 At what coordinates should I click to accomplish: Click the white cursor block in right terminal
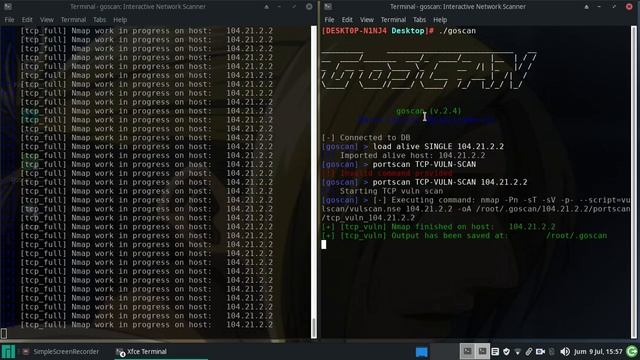click(x=324, y=244)
